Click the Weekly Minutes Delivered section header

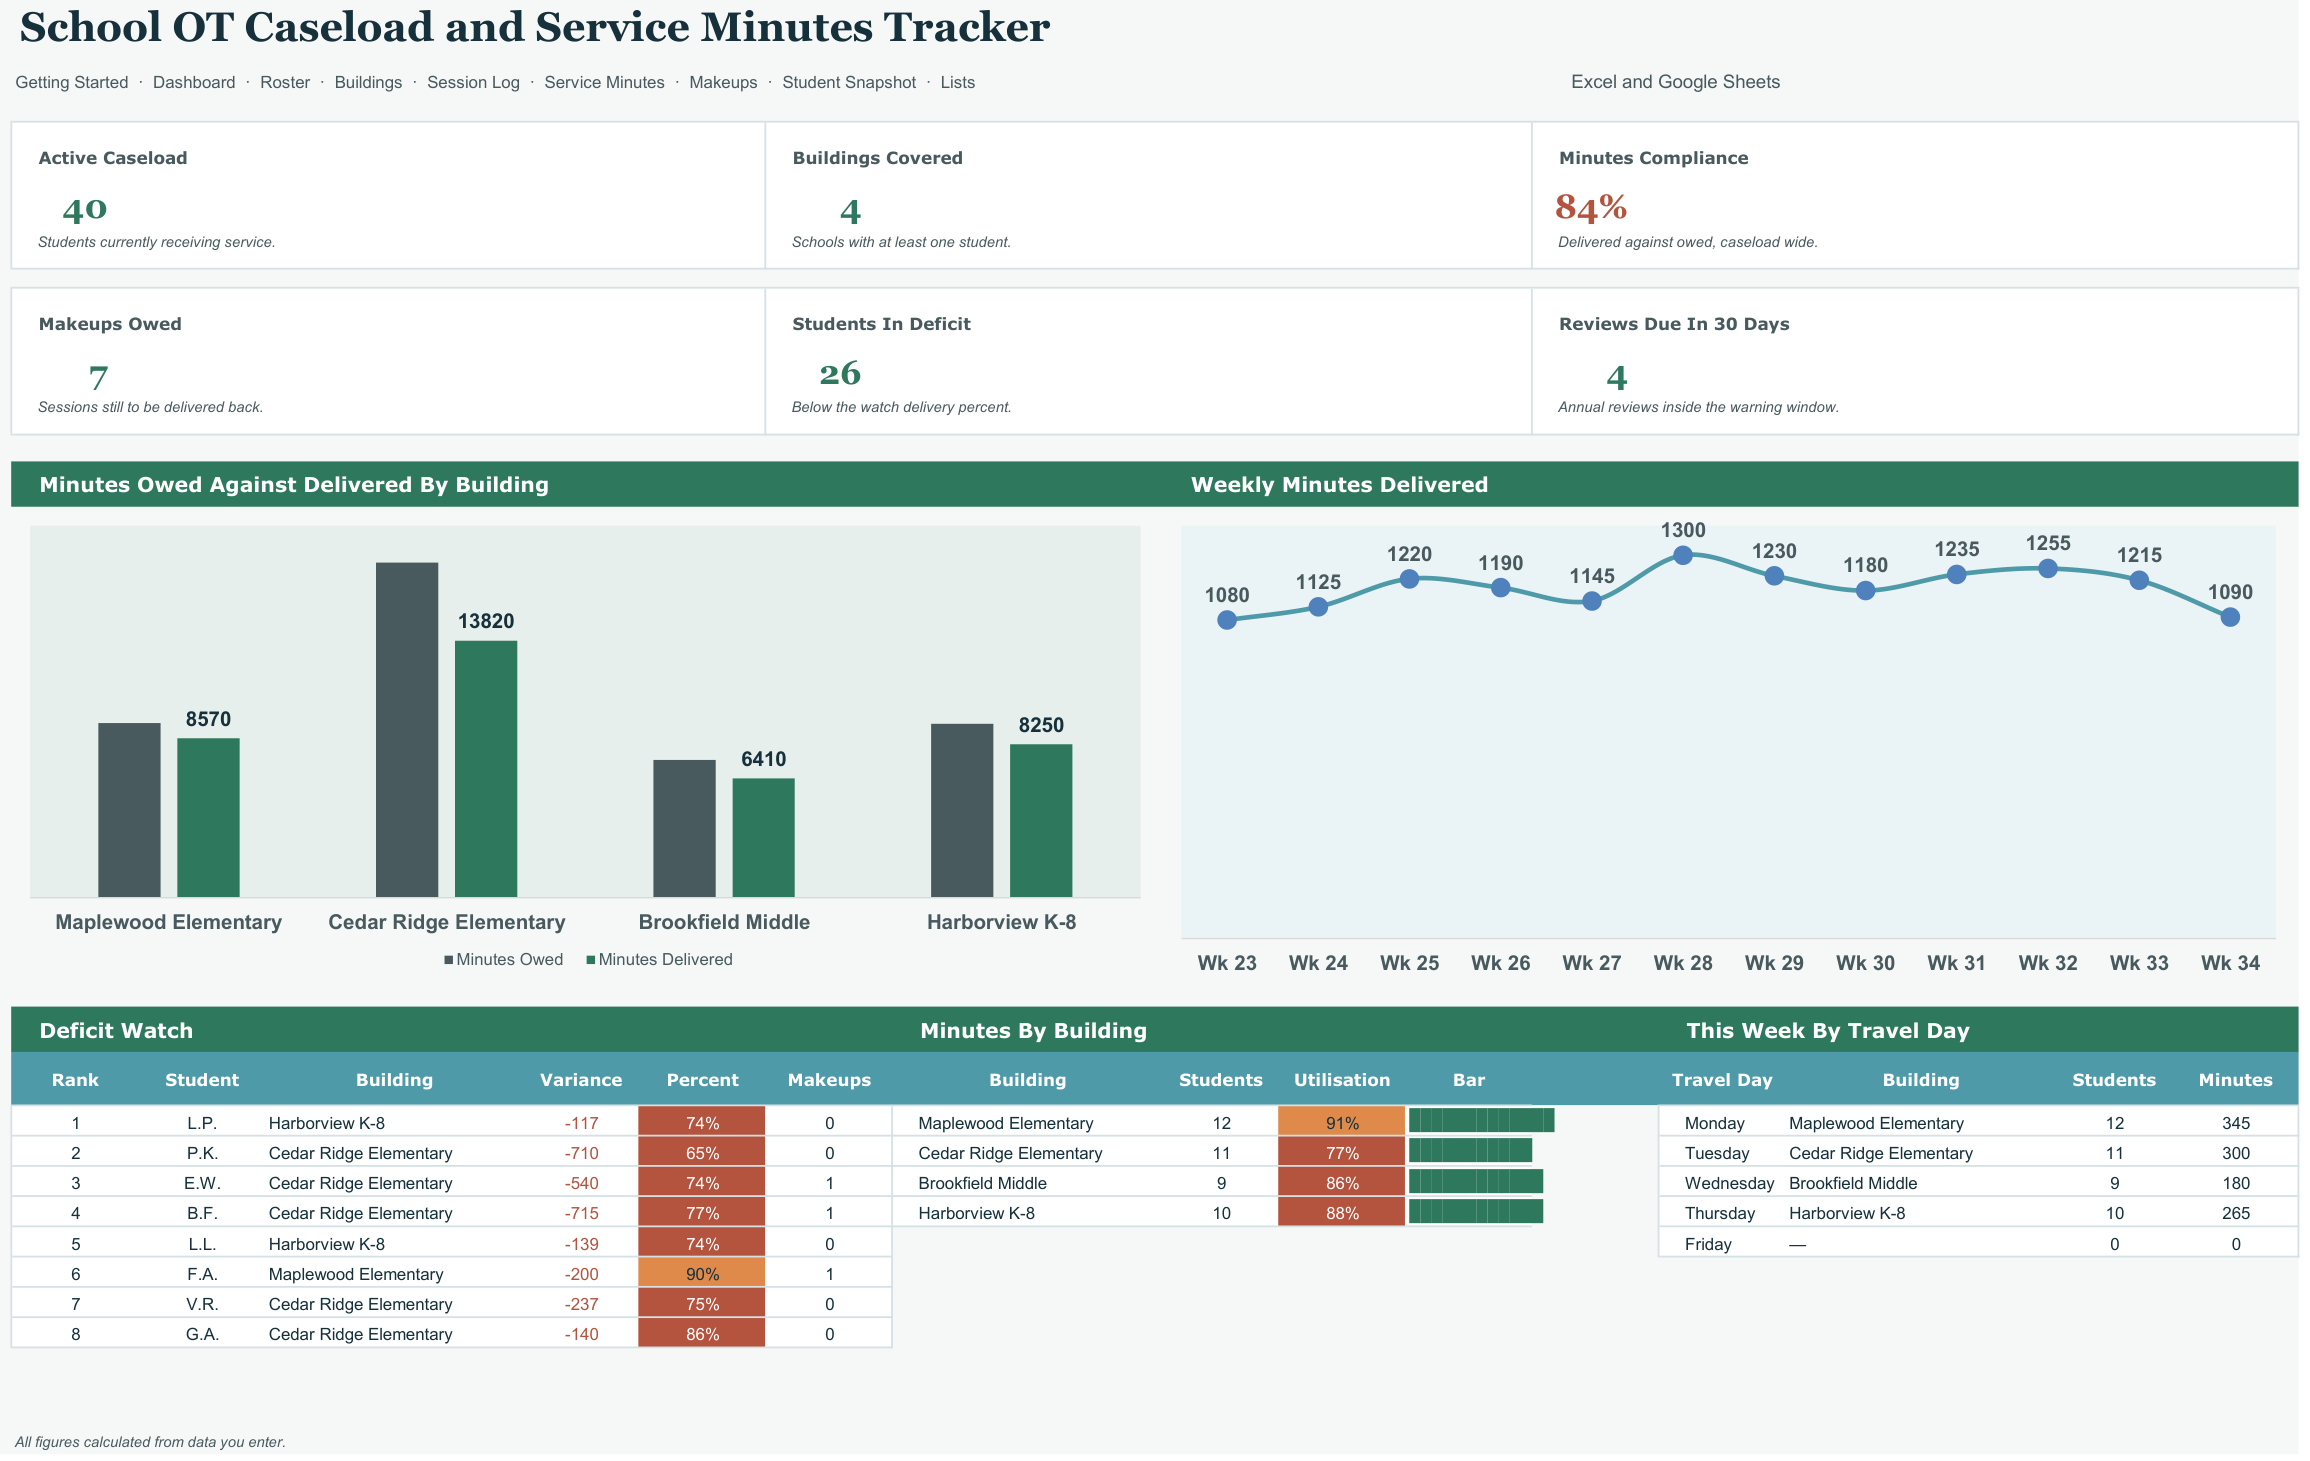coord(1339,484)
